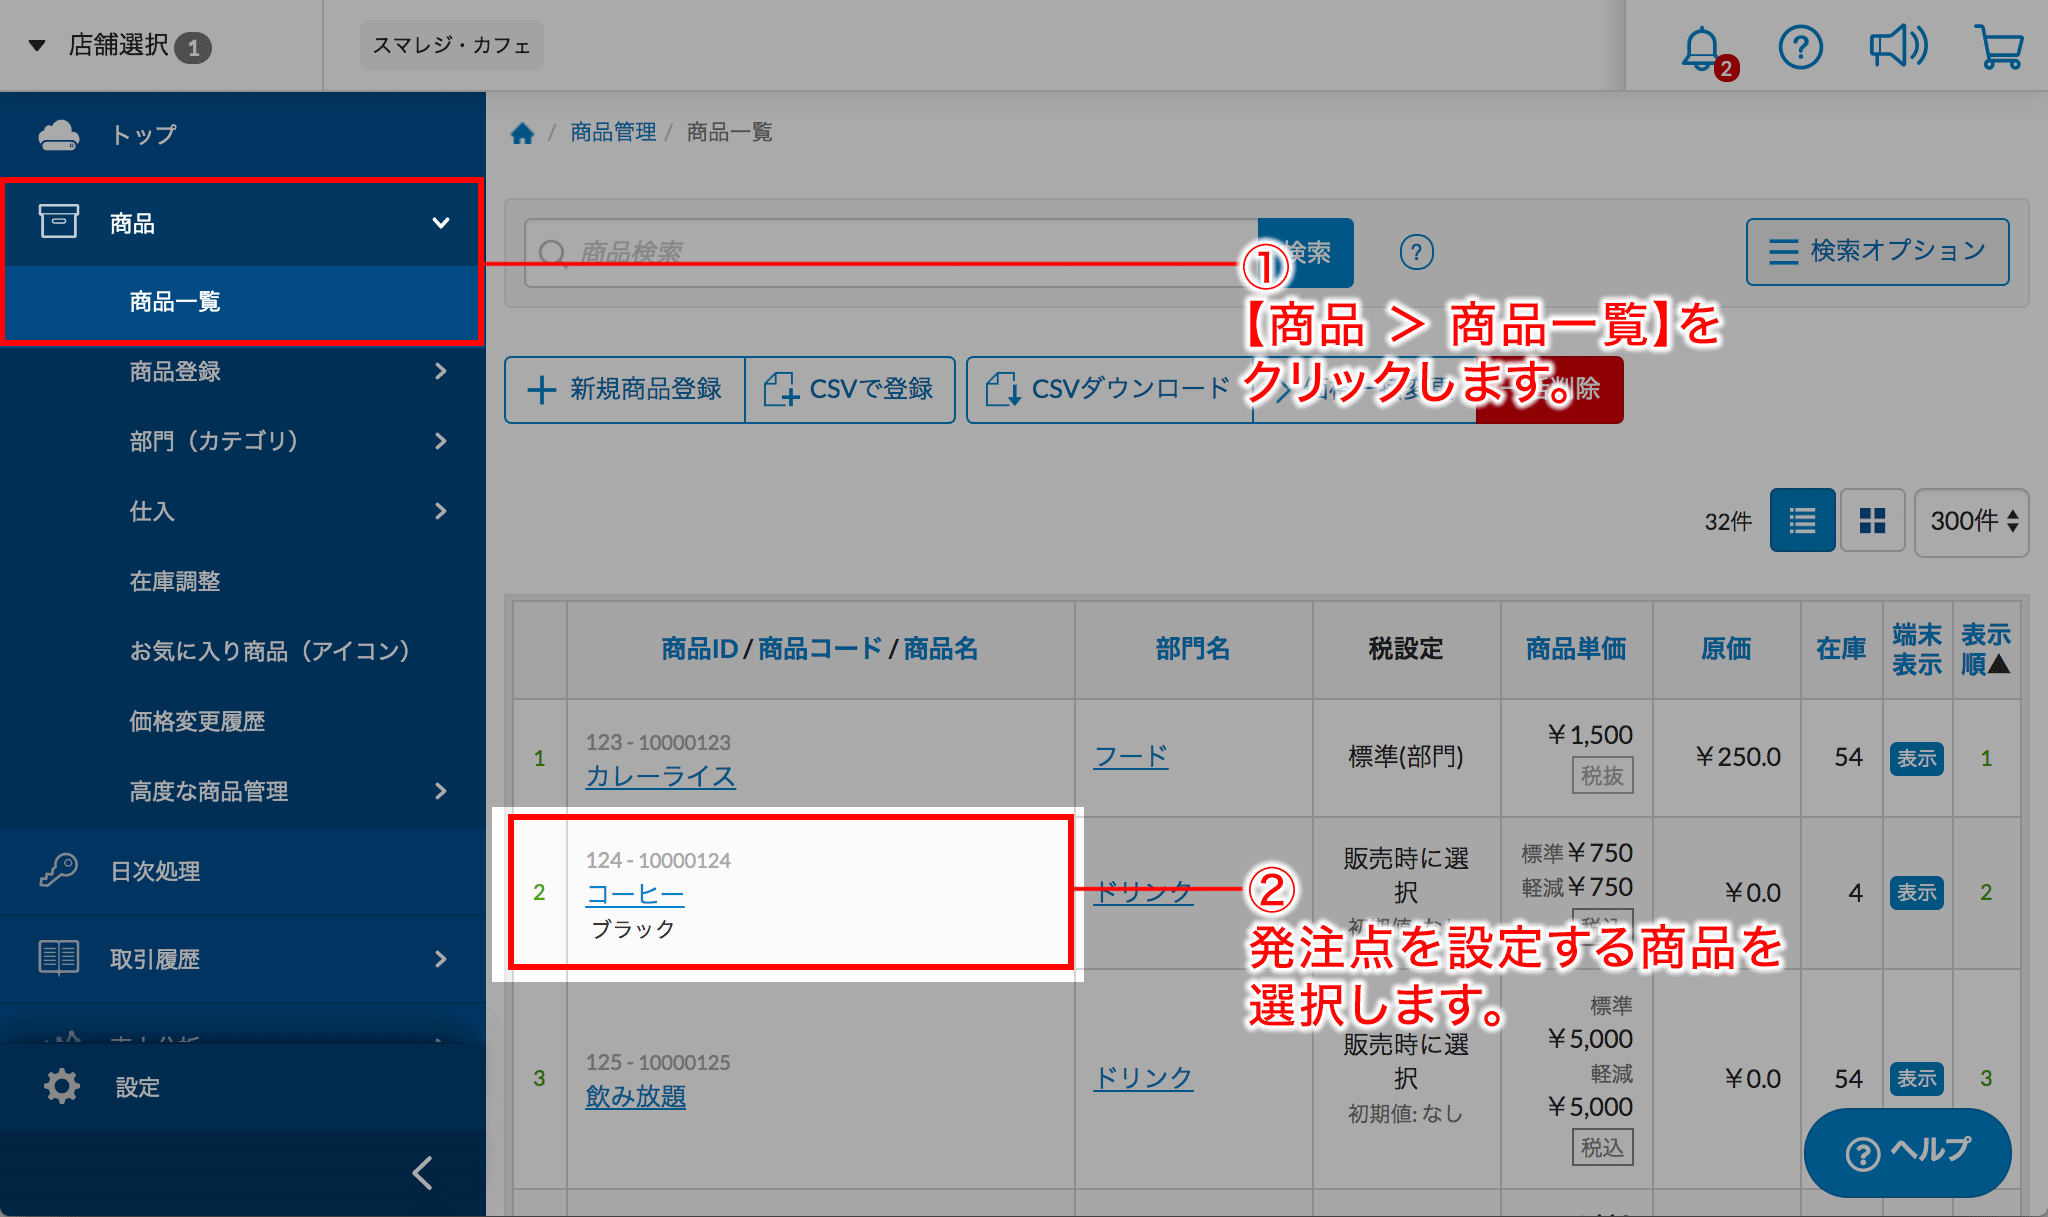Viewport: 2048px width, 1217px height.
Task: Change the 300件 page size dropdown
Action: pos(1971,521)
